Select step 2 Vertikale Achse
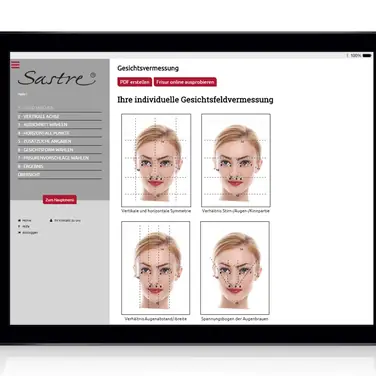376x376 pixels. tap(60, 117)
